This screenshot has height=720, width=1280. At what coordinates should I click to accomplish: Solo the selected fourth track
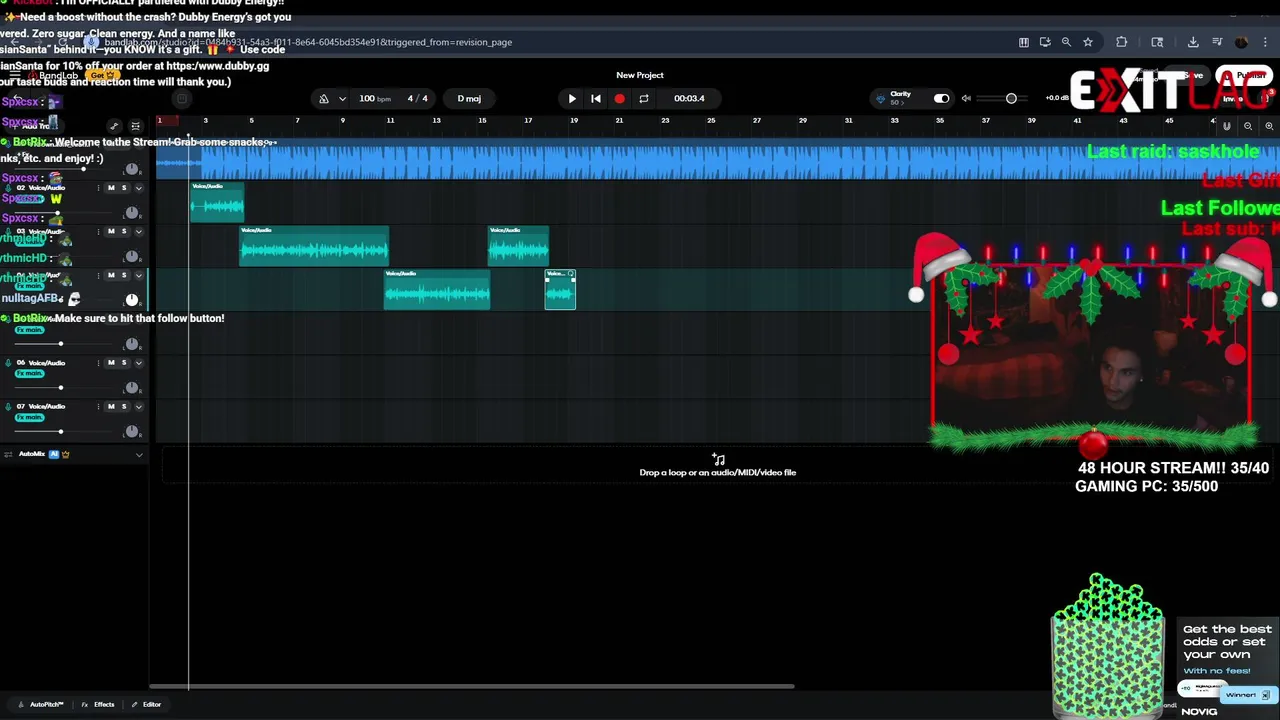click(124, 275)
